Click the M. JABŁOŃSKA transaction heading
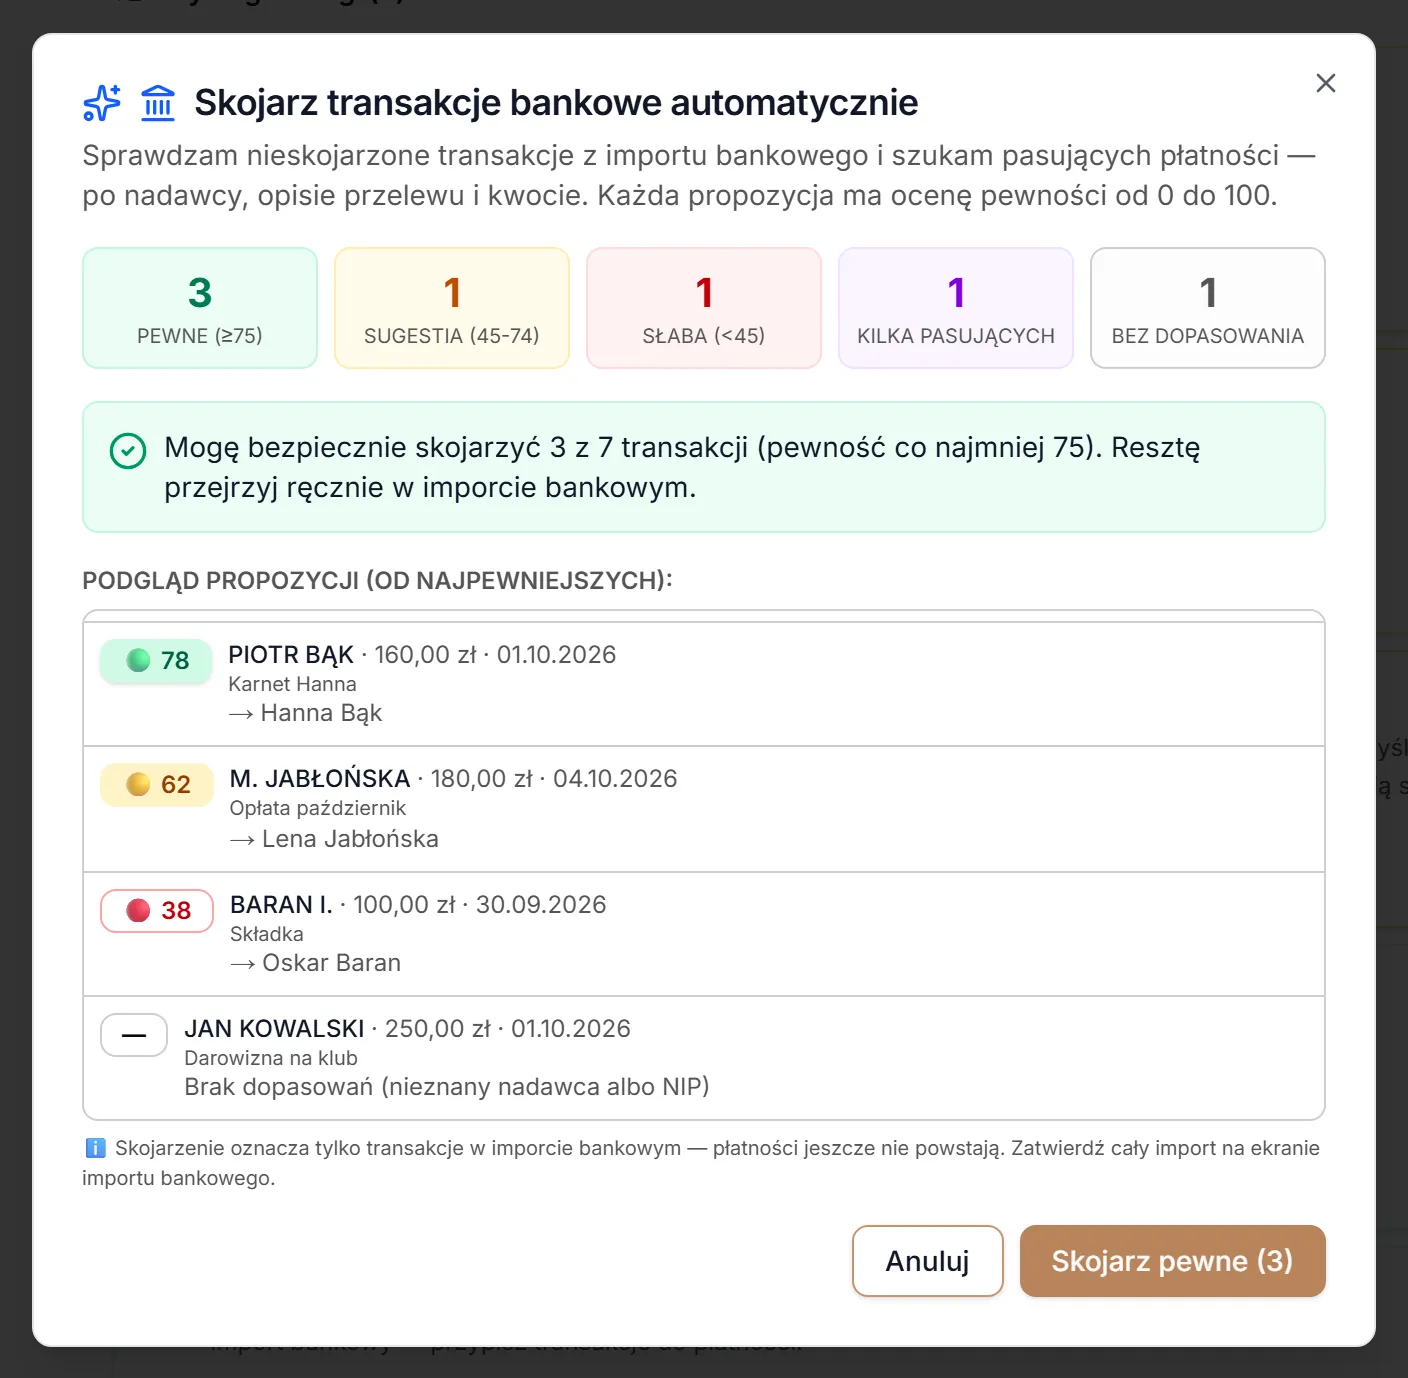Screen dimensions: 1408x1378 click(320, 779)
